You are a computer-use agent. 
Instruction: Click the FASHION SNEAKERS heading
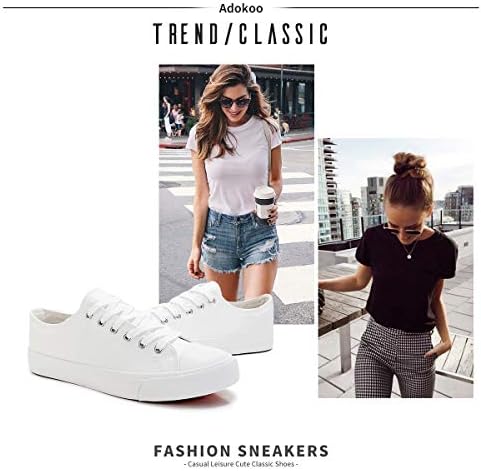(x=241, y=451)
